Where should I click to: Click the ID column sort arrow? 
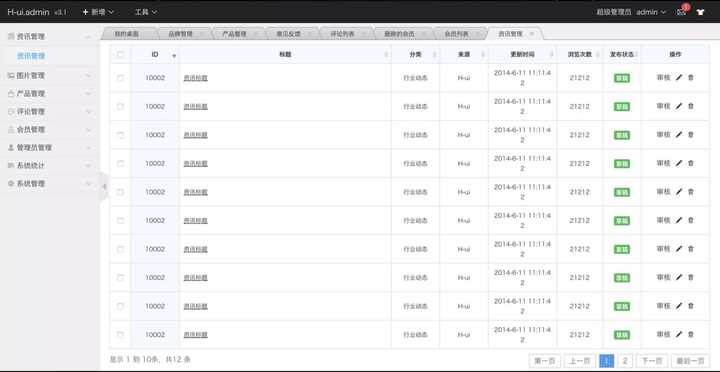point(174,56)
